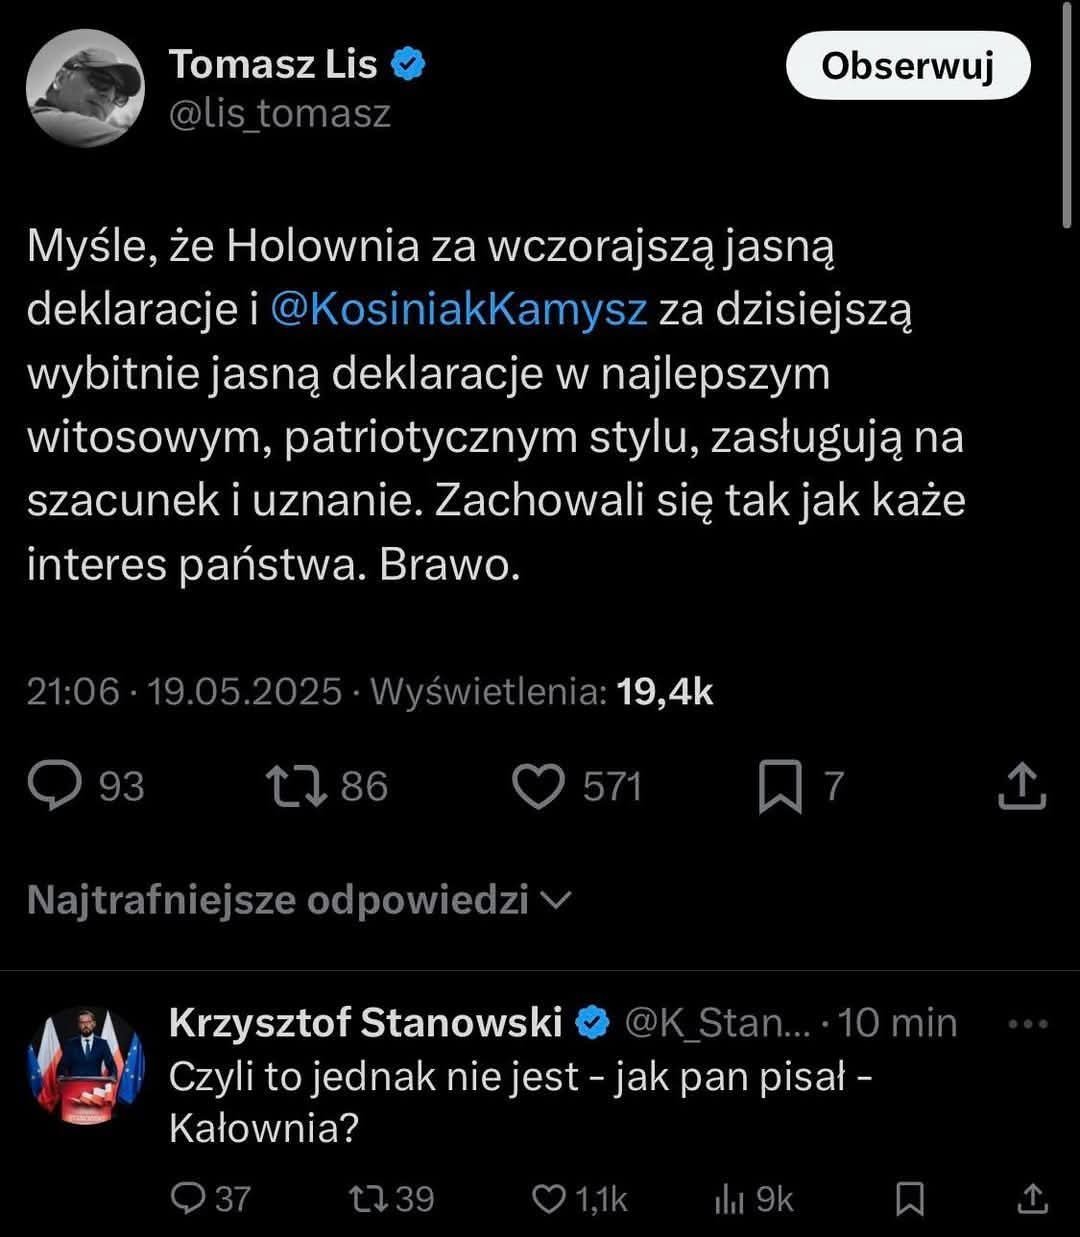The image size is (1080, 1237).
Task: Repost the main tweet with 86 reposts
Action: click(x=298, y=787)
